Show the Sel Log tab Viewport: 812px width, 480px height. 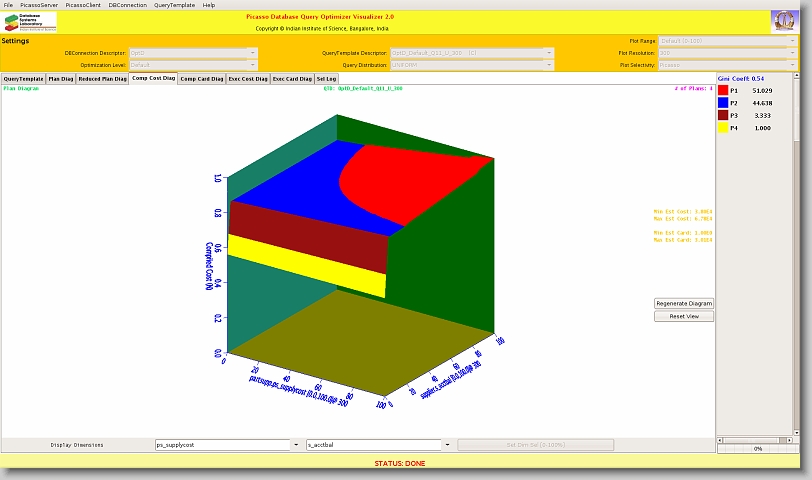(326, 78)
